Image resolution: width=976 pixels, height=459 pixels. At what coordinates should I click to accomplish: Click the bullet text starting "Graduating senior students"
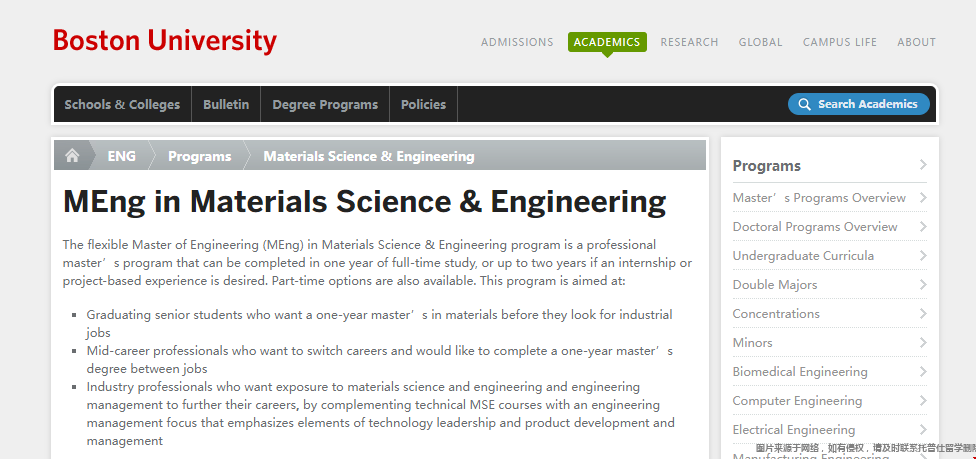[x=379, y=323]
